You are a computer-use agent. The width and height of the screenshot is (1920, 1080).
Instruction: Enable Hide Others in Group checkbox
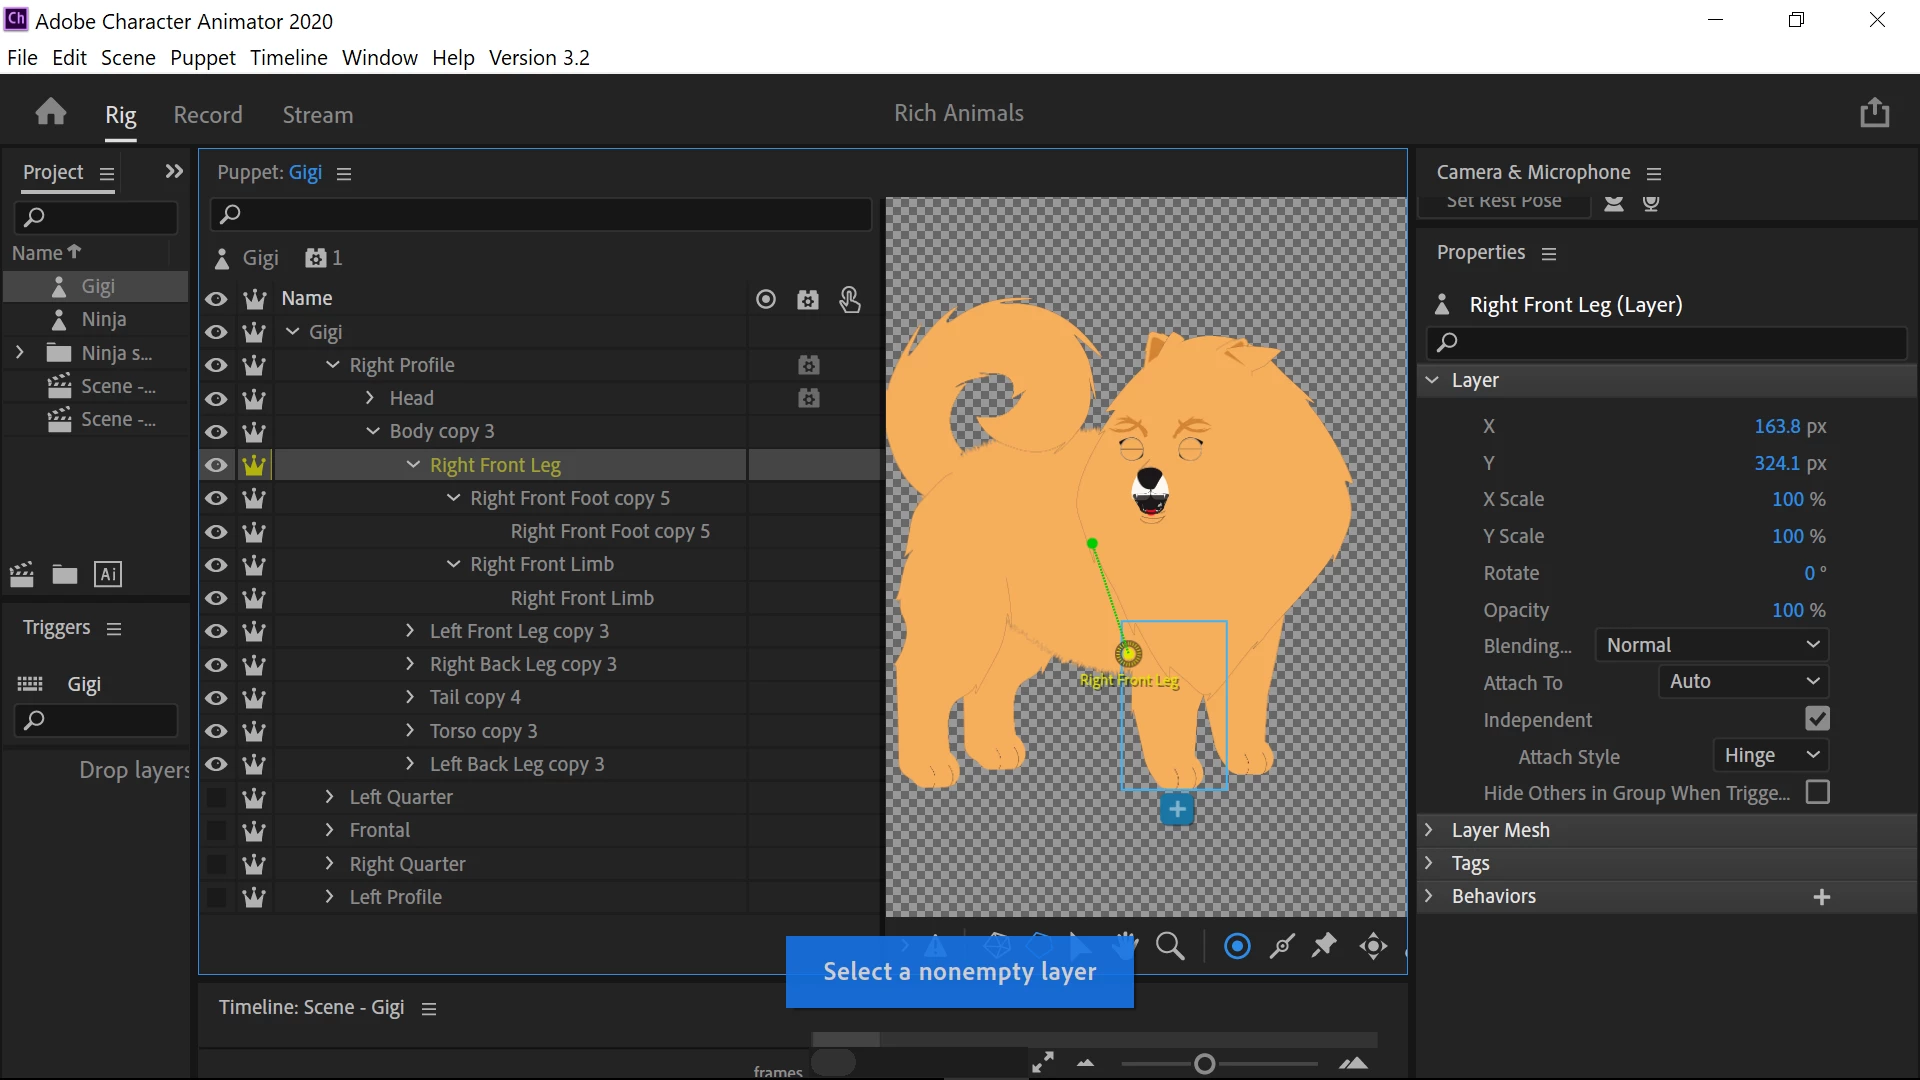[1817, 792]
